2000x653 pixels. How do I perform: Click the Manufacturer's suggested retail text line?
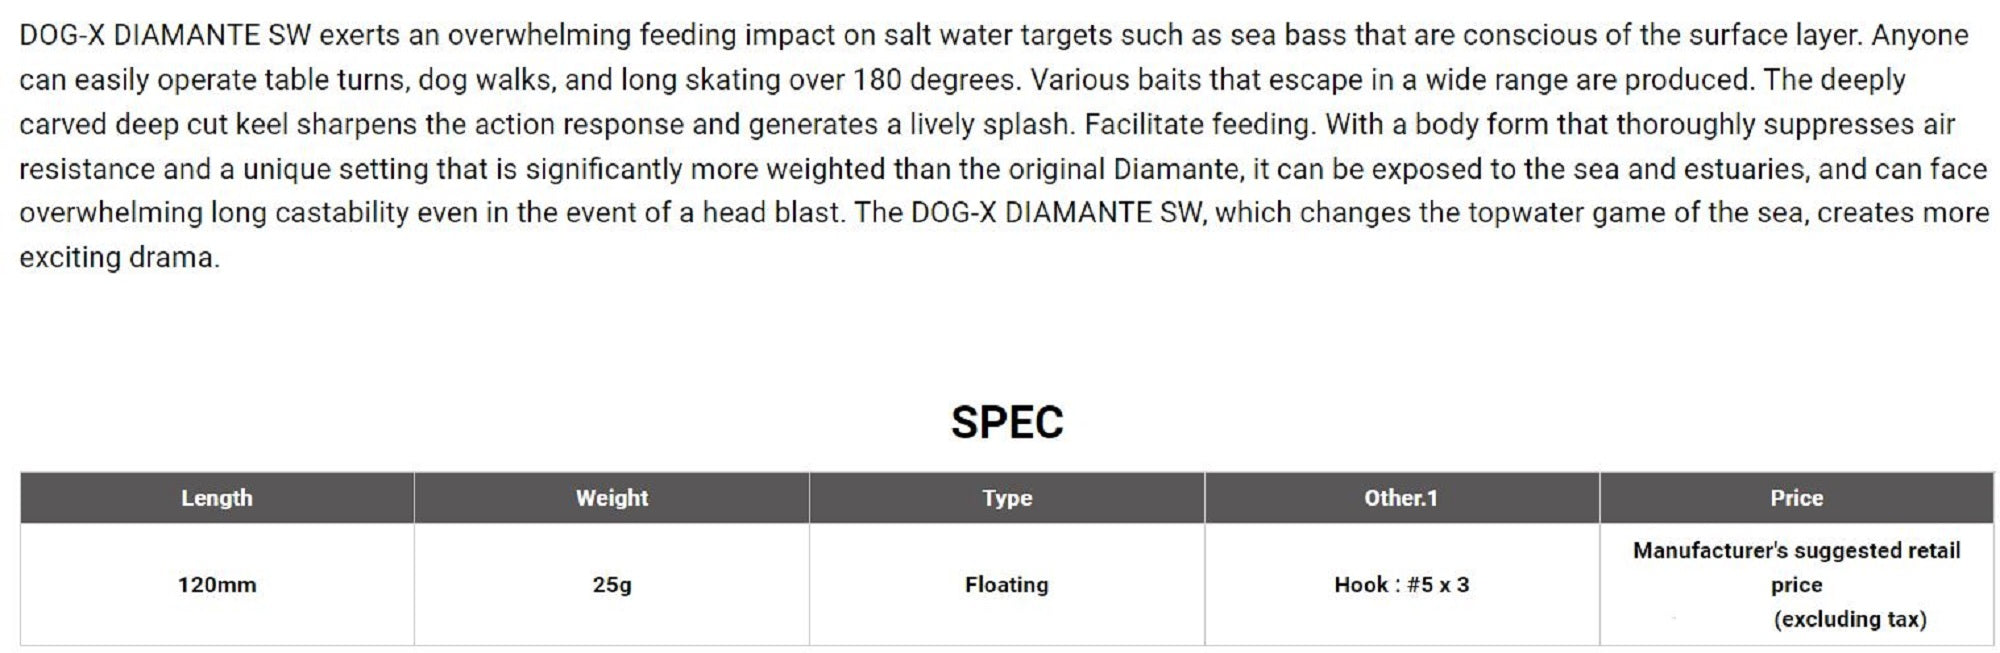1796,551
